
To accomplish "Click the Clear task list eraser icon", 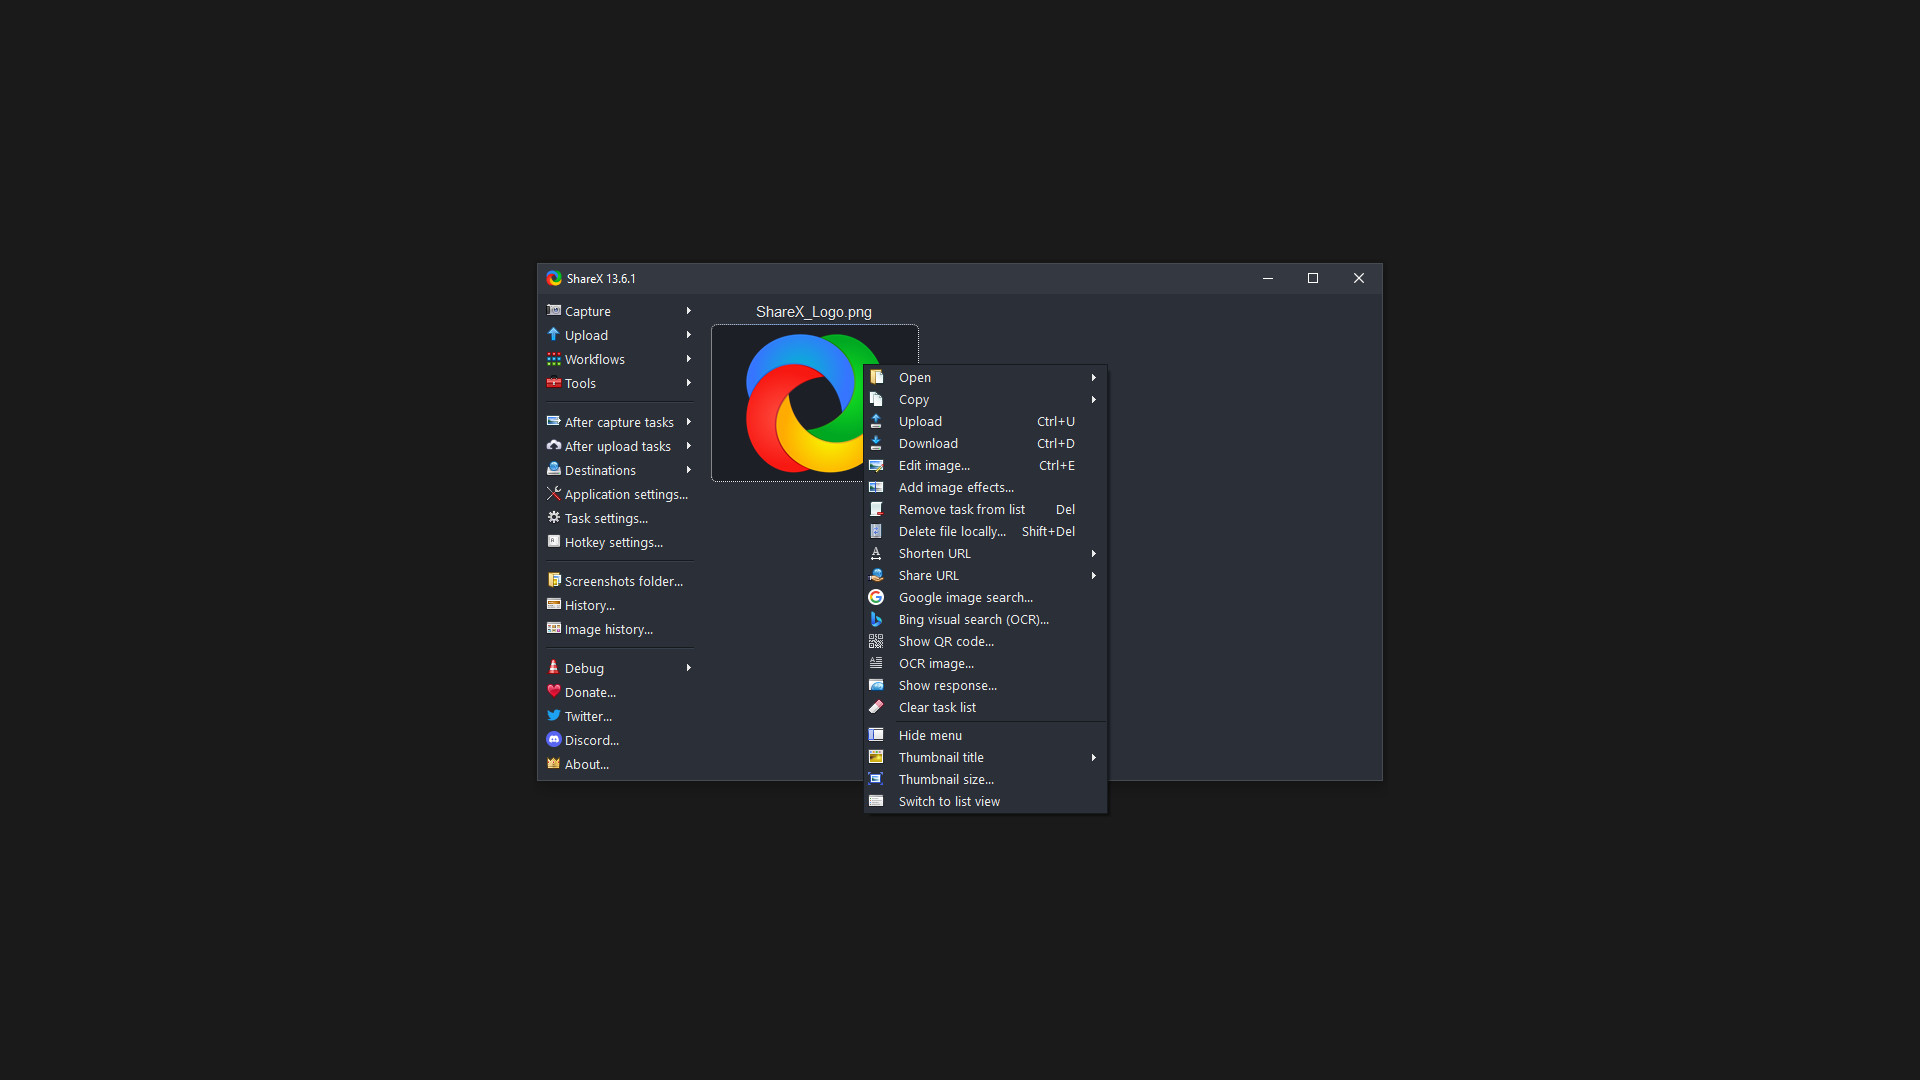I will pos(876,707).
